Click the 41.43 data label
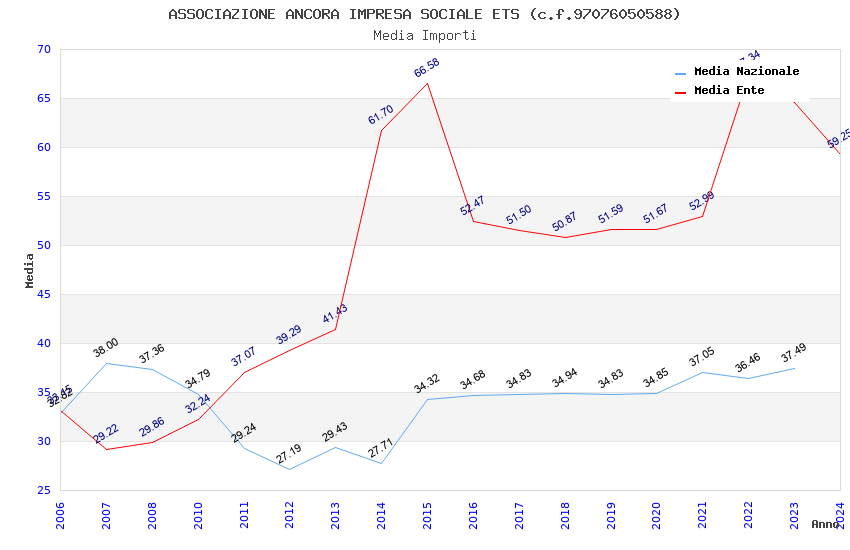This screenshot has width=850, height=550. 335,314
